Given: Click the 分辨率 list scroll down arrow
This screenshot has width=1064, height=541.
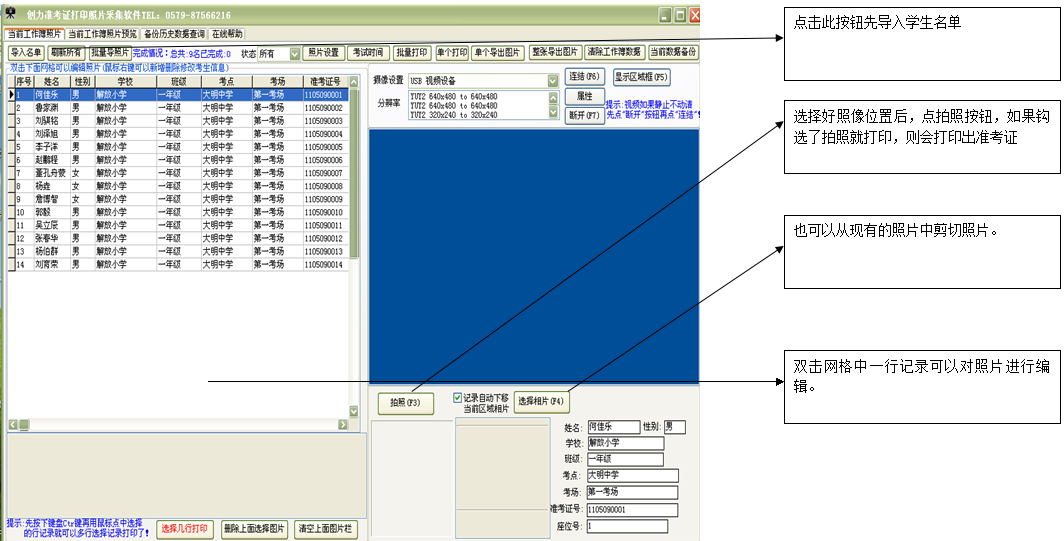Looking at the screenshot, I should coord(554,113).
